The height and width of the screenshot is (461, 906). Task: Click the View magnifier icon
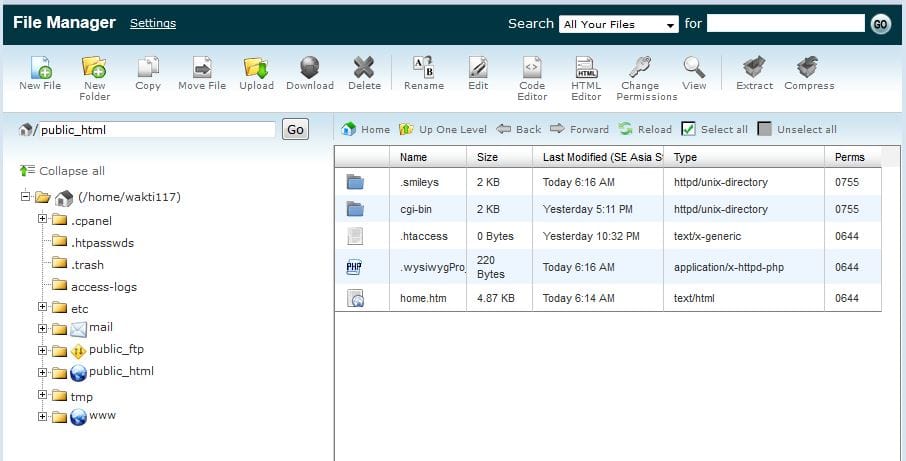(694, 68)
